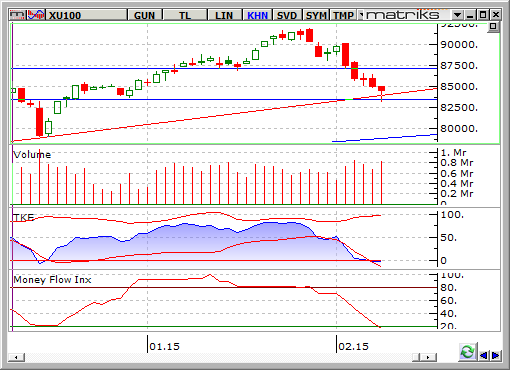
Task: Click the 82500. price axis label
Action: tap(459, 108)
